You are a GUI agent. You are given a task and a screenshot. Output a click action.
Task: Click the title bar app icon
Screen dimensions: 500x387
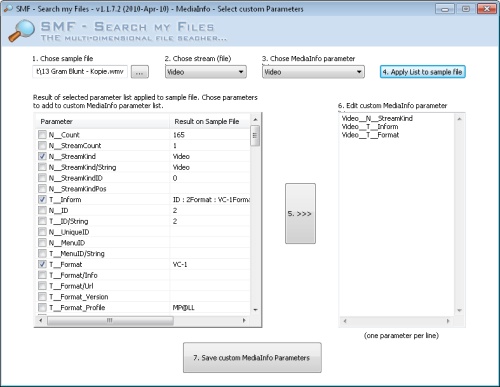(8, 9)
